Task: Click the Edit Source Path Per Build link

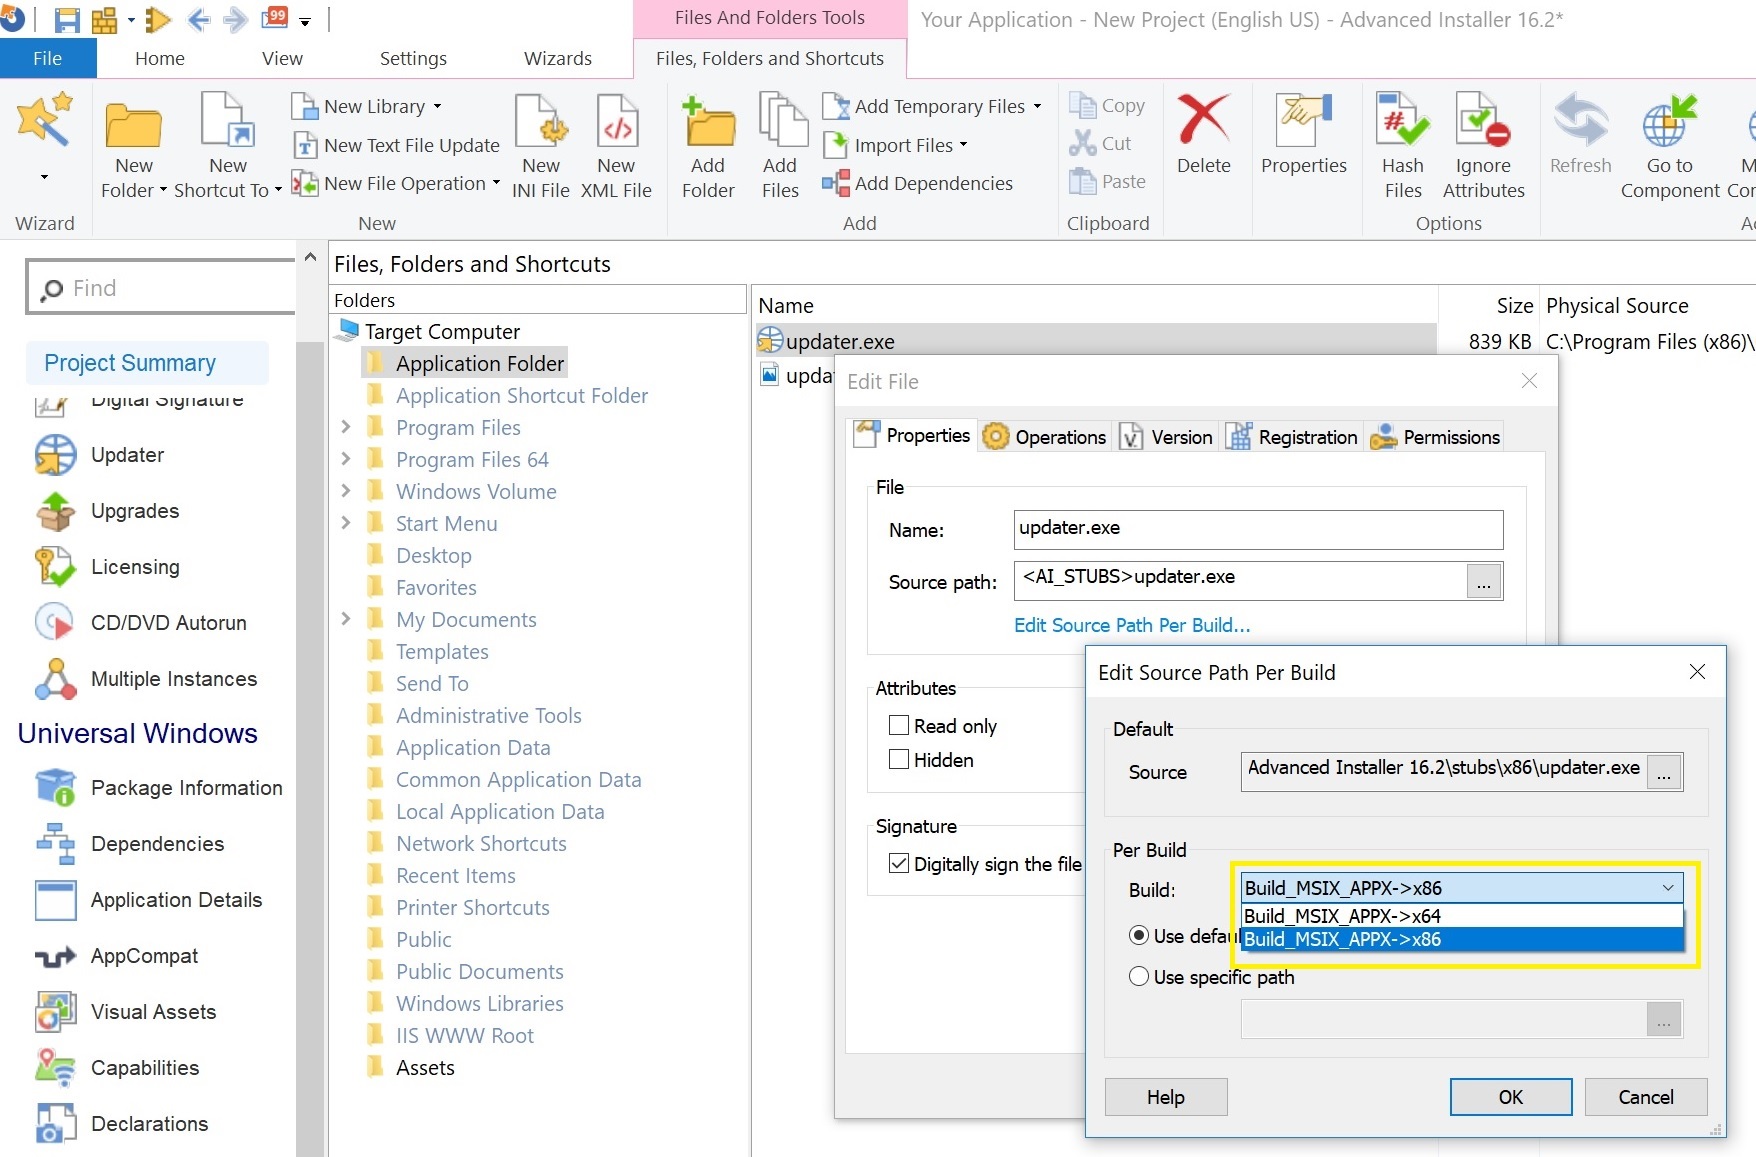Action: (1132, 625)
